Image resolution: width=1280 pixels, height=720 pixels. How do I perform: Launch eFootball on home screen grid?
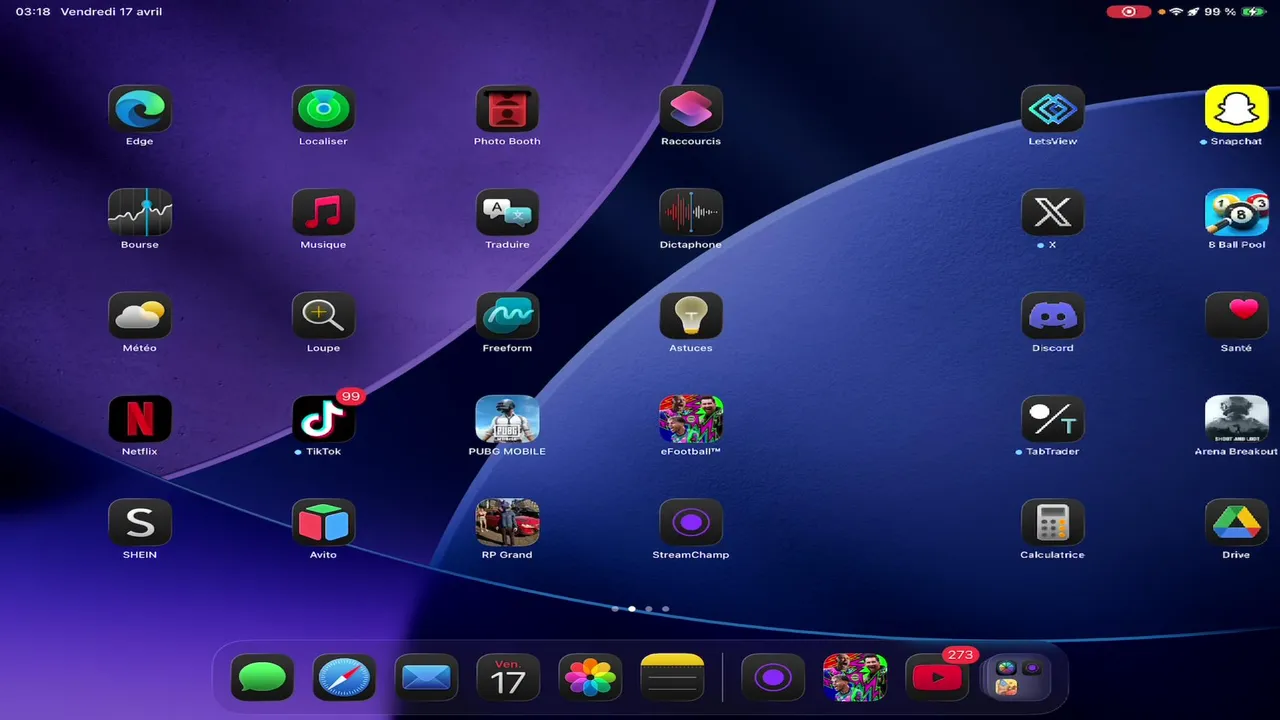(691, 419)
